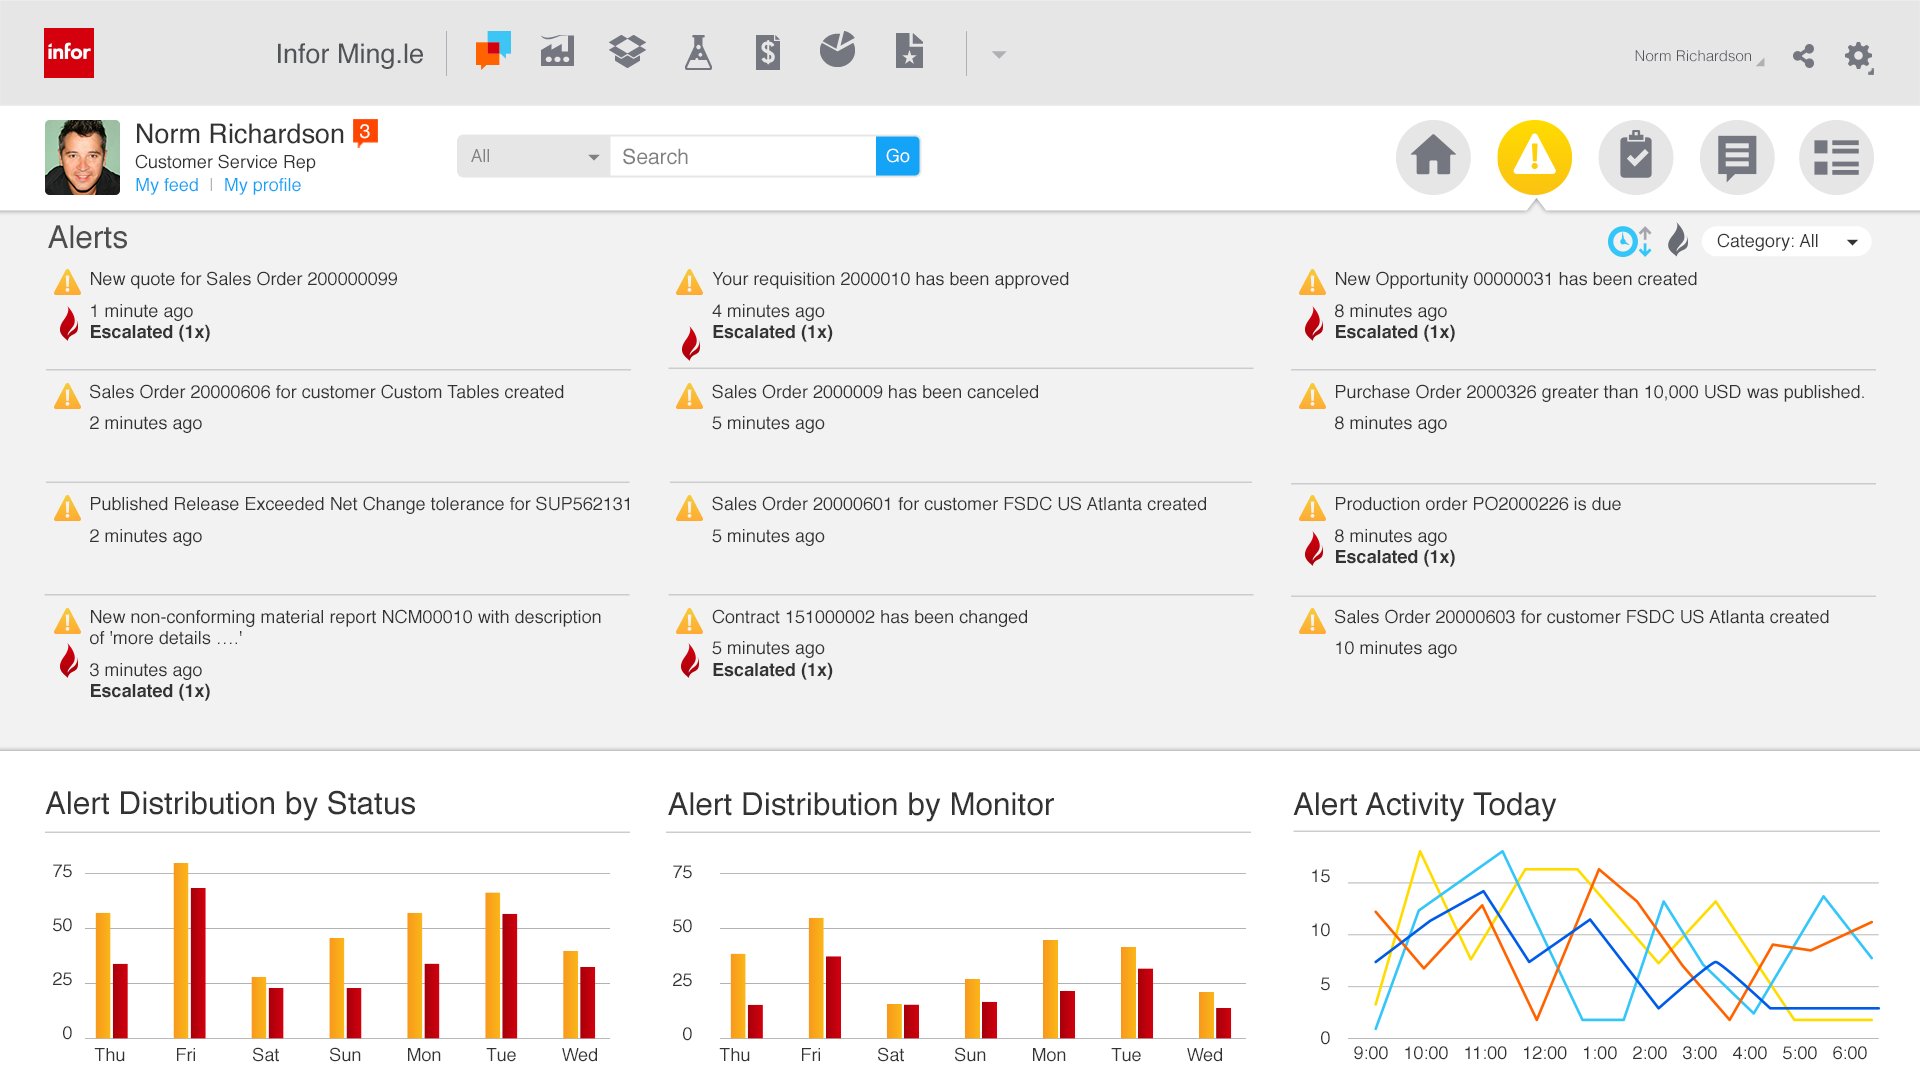This screenshot has height=1080, width=1920.
Task: Open the pie chart analytics icon
Action: [x=837, y=50]
